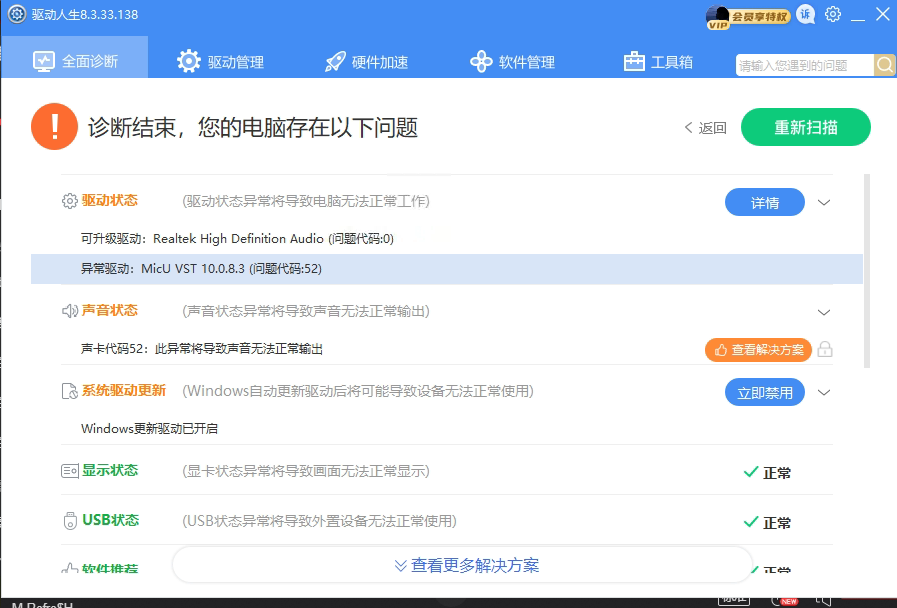Switch to 驱动管理 tab
This screenshot has height=608, width=897.
220,61
